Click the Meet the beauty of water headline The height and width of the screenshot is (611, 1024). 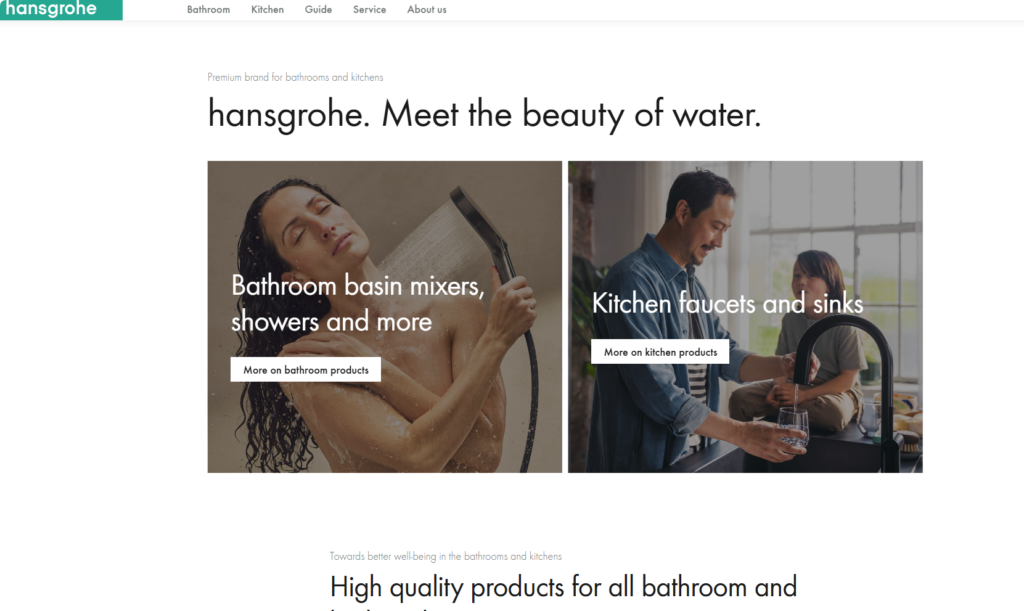(571, 115)
